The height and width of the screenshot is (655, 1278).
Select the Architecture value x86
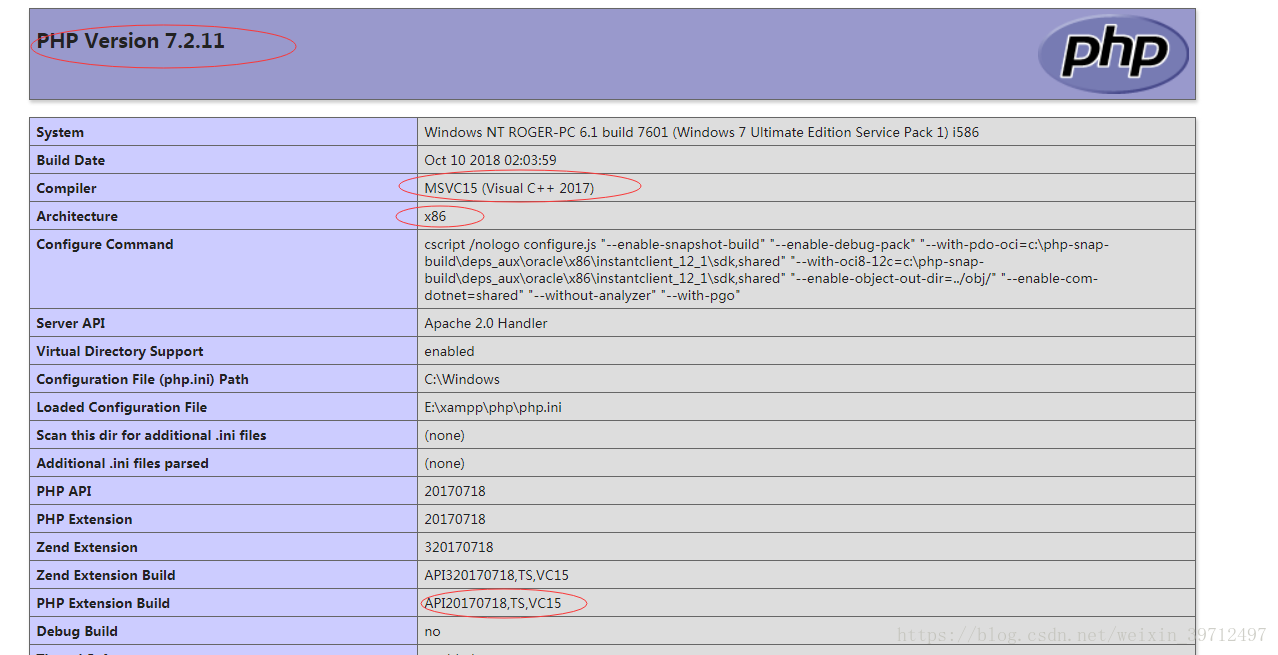(436, 216)
